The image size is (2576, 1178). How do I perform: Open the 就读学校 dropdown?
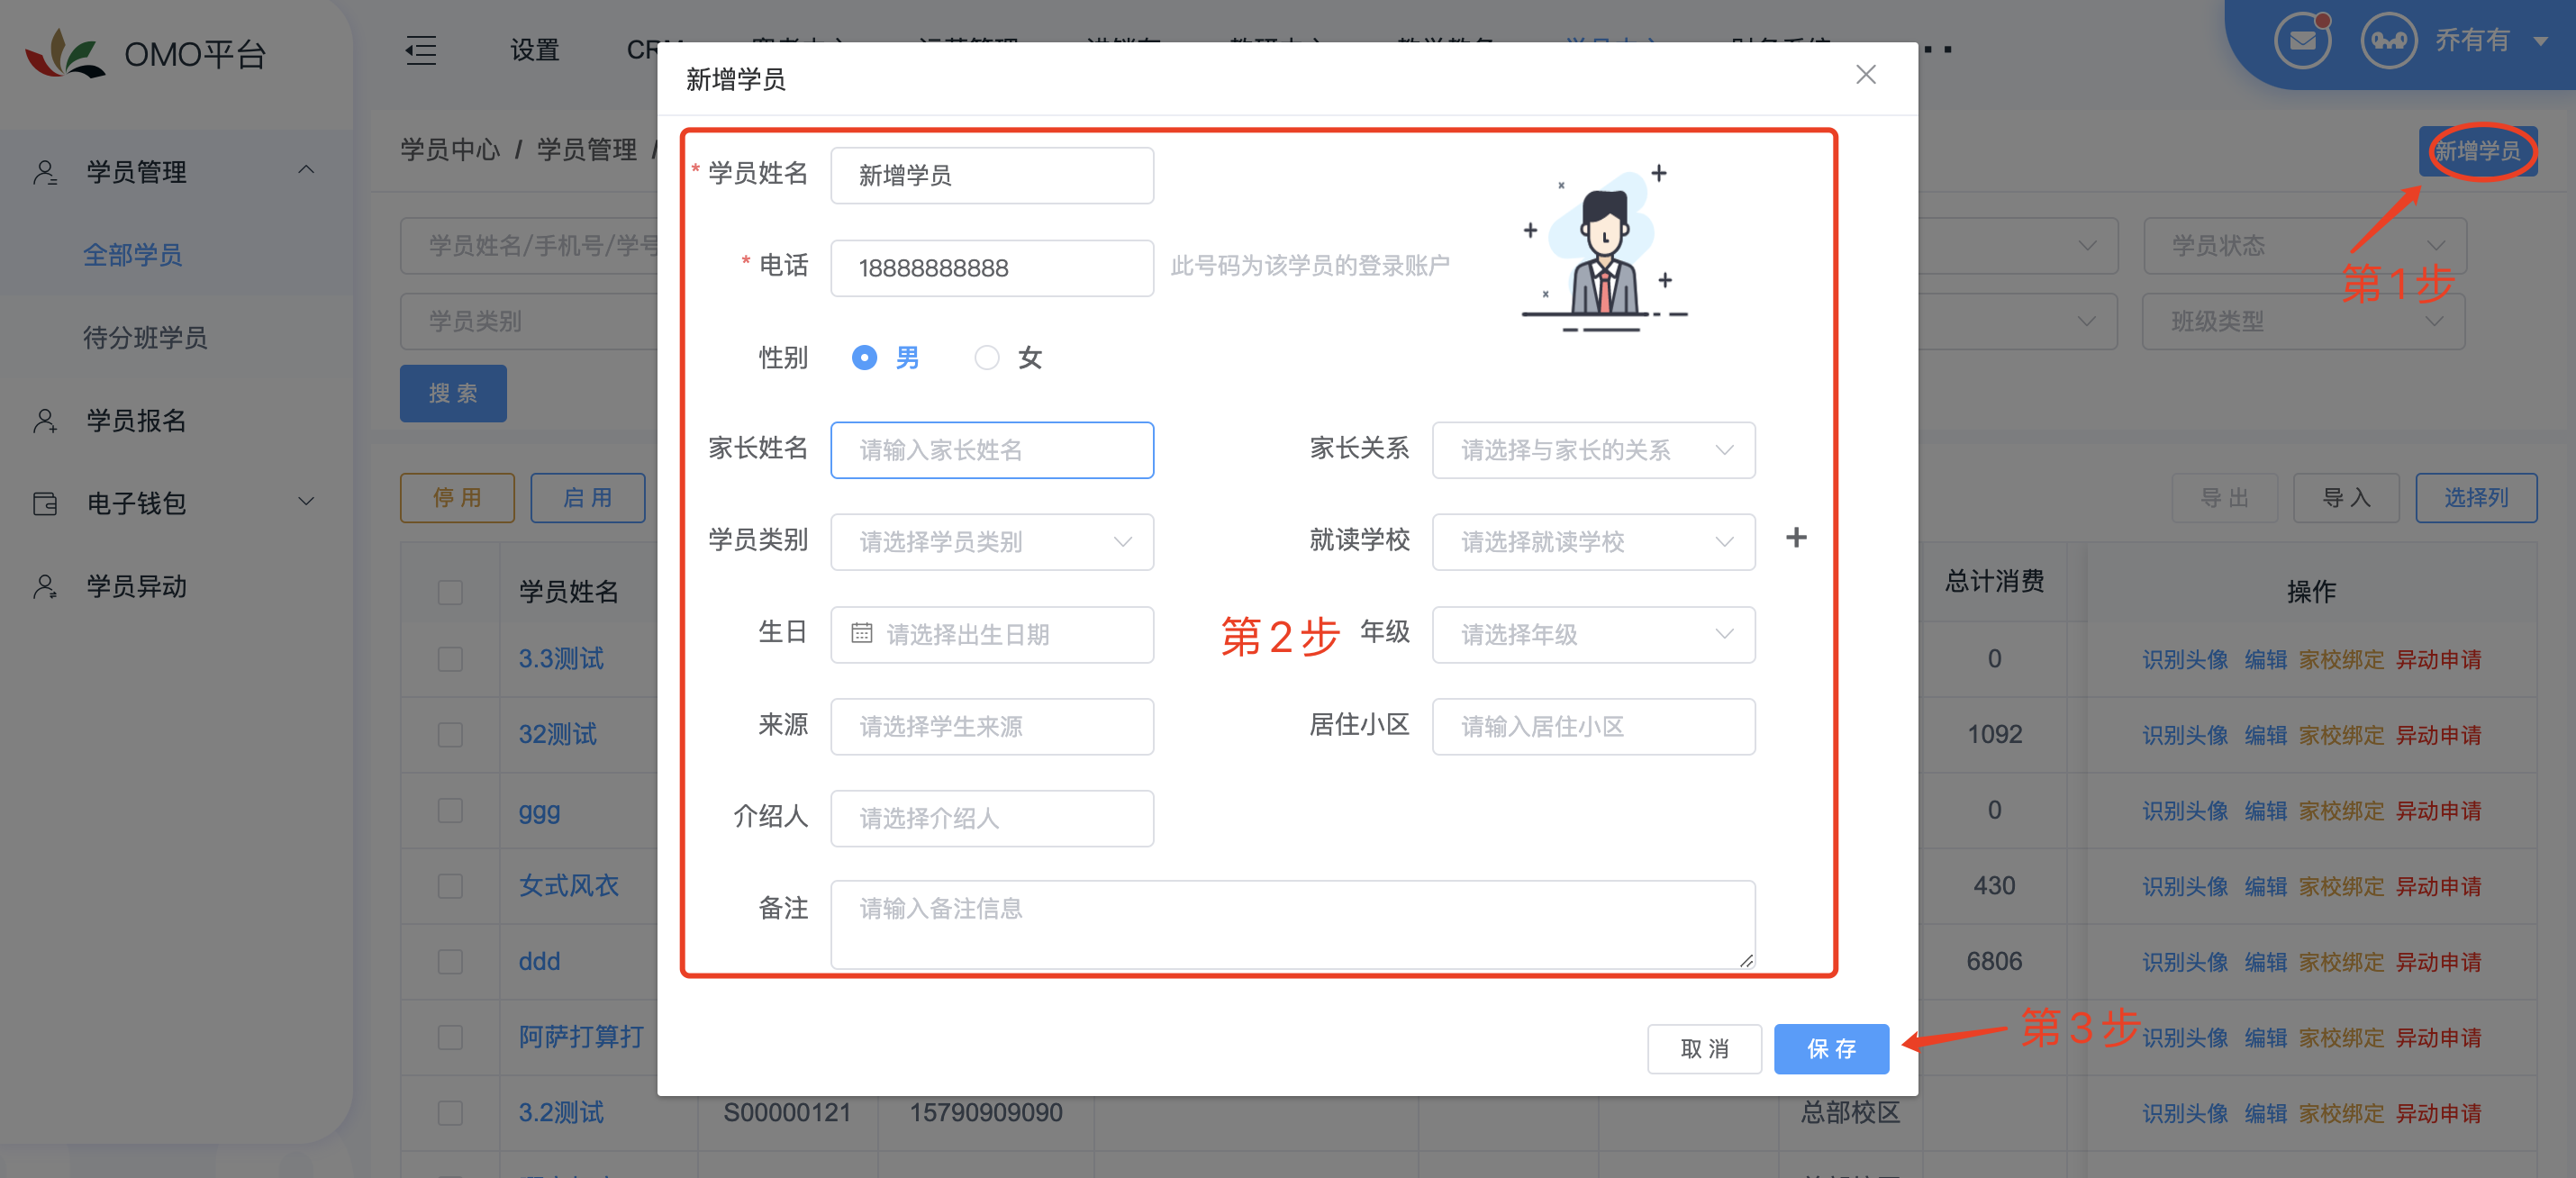coord(1593,542)
